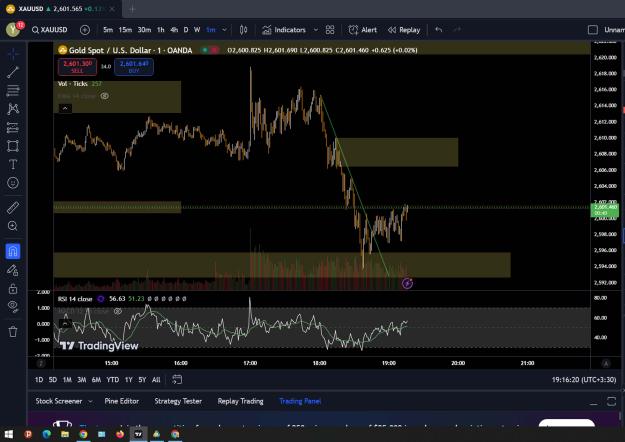Expand the timeframe interval dropdown arrow
The image size is (625, 442).
click(224, 30)
